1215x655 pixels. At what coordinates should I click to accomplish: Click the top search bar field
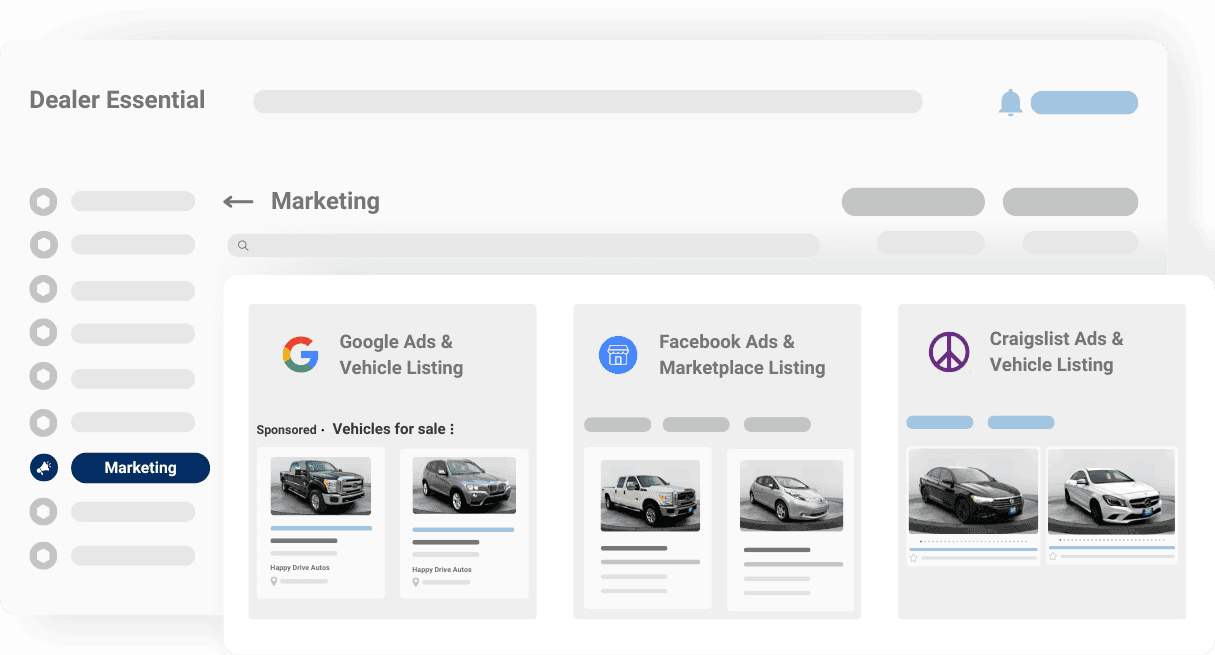click(587, 102)
